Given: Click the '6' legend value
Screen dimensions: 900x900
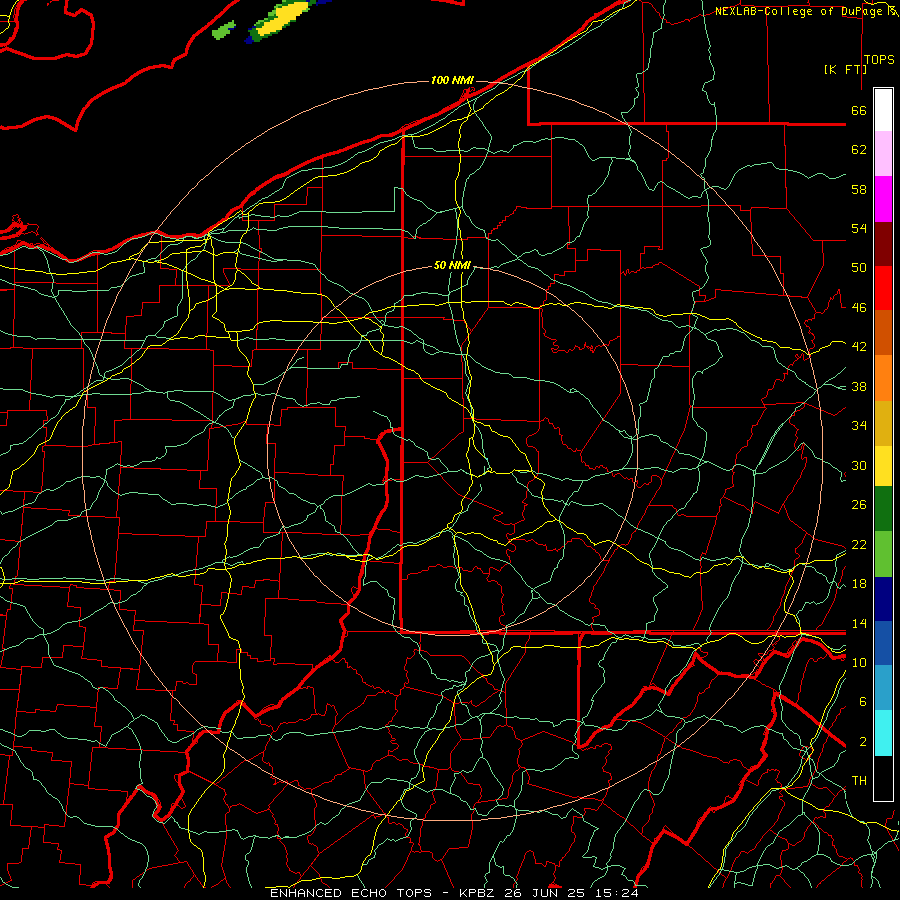Looking at the screenshot, I should [862, 702].
